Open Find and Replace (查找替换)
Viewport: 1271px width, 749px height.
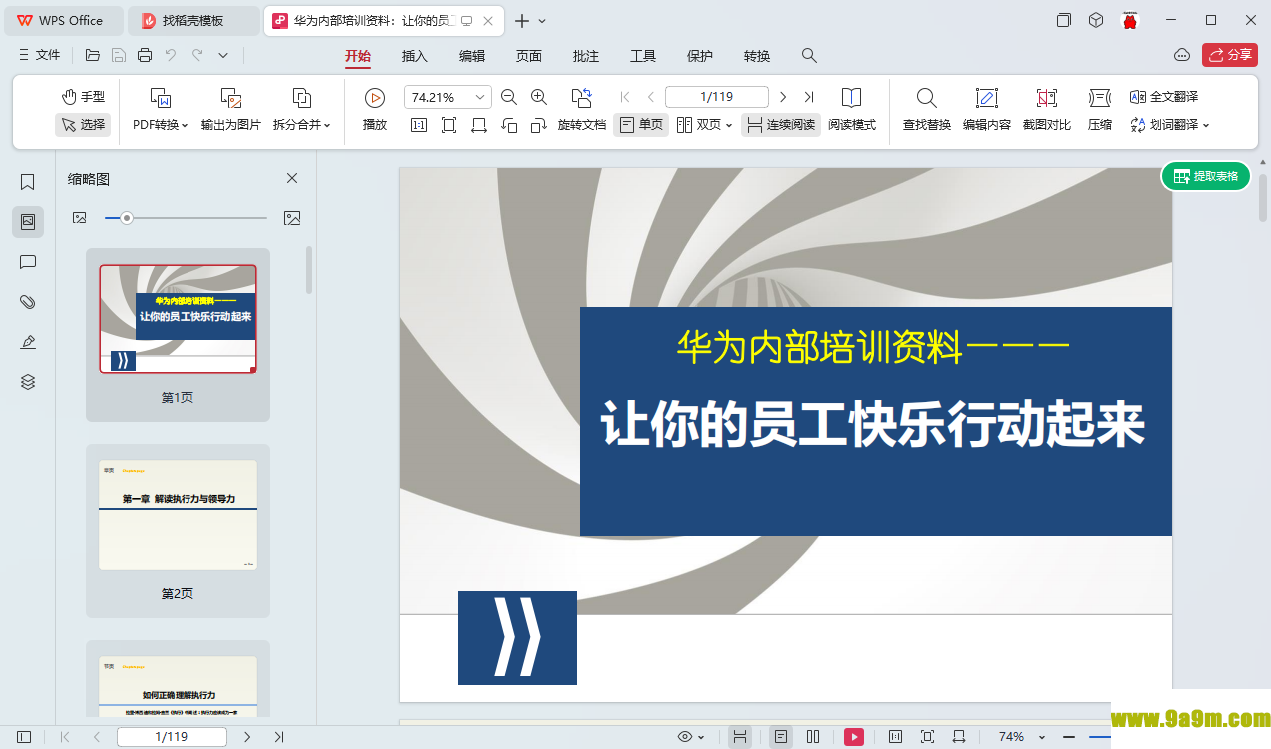tap(927, 110)
